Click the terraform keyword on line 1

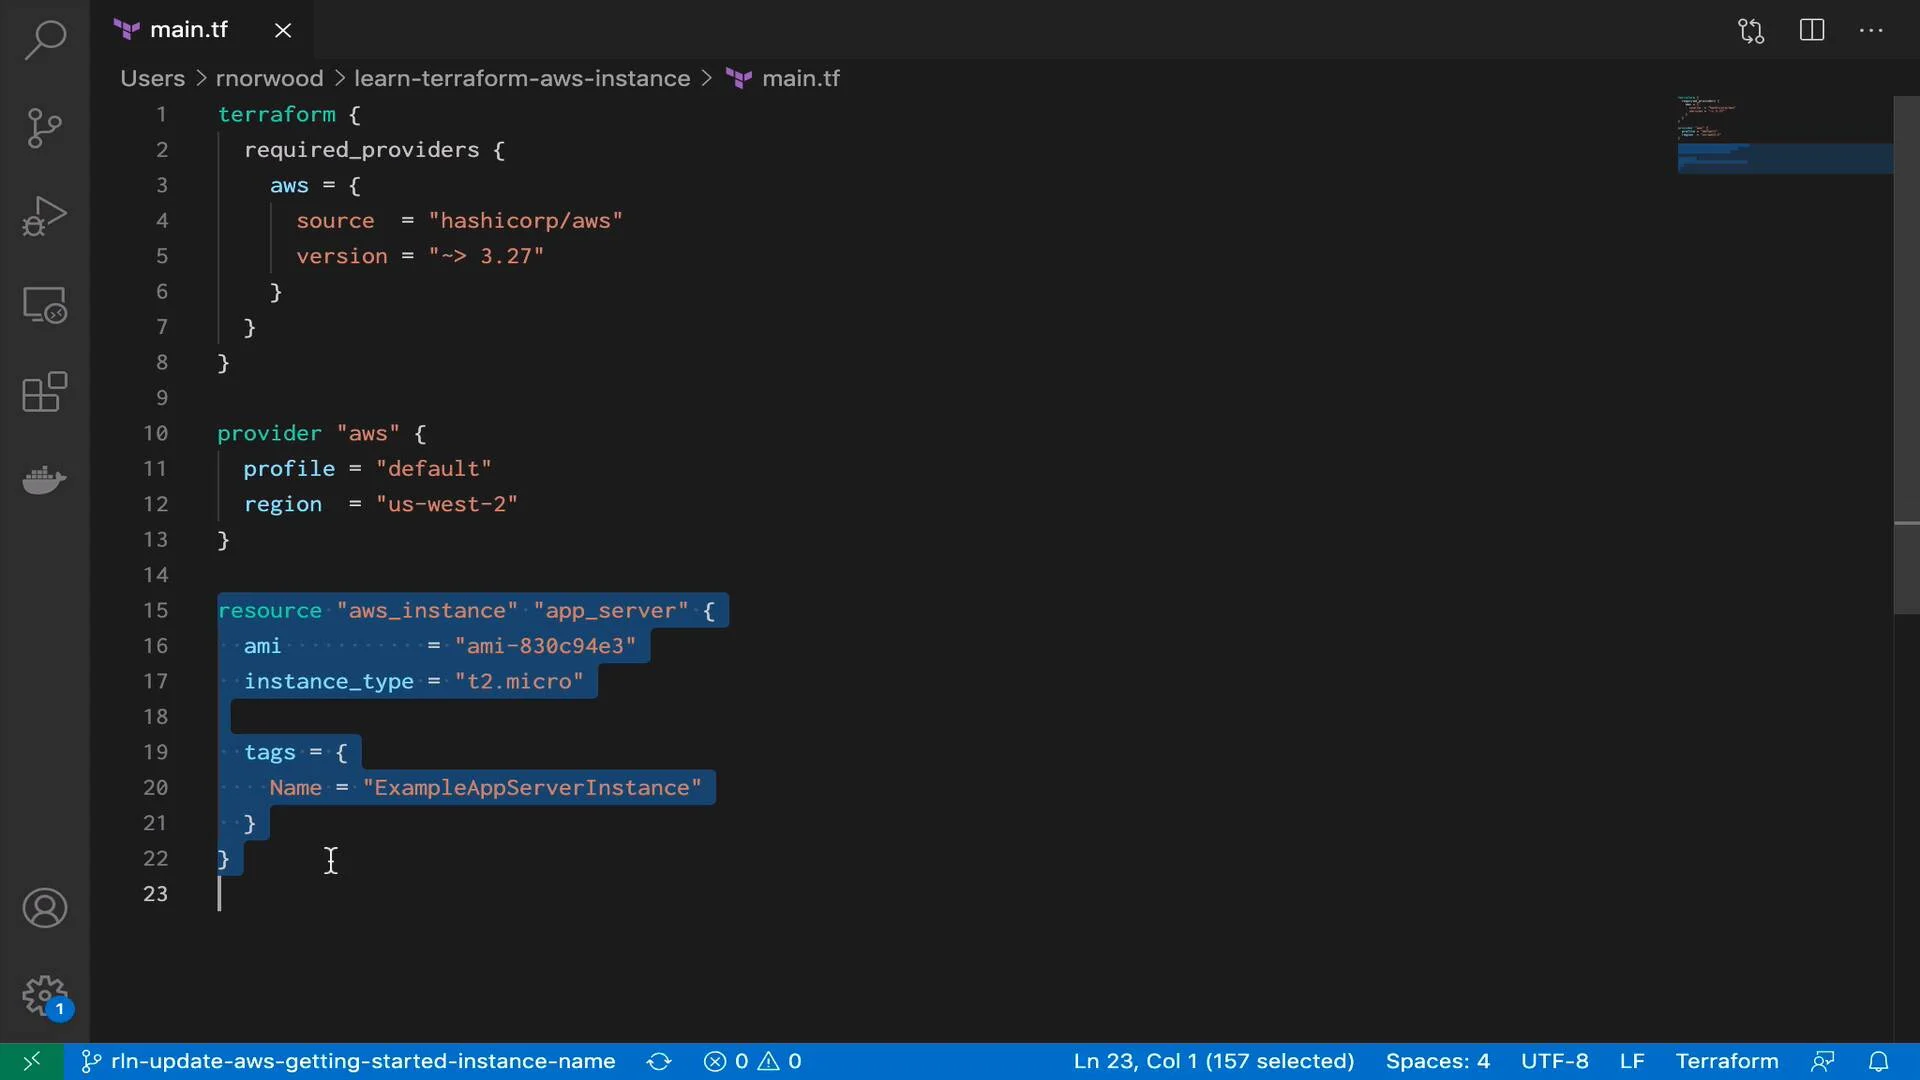point(277,114)
